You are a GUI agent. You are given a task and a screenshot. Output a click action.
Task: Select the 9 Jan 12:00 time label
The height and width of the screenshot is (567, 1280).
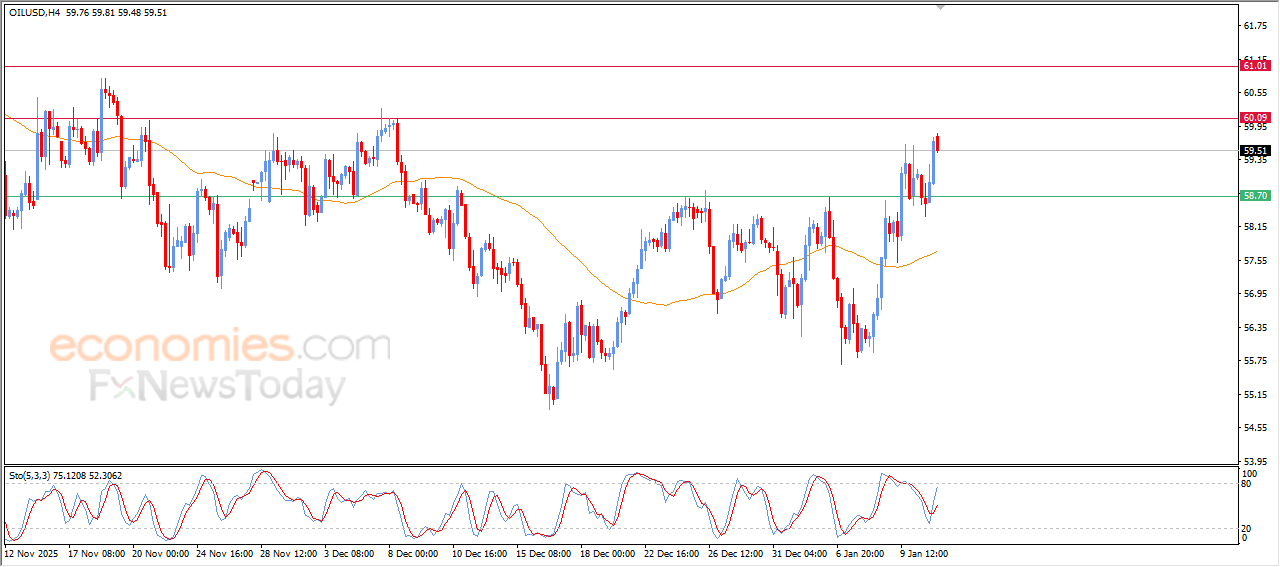click(923, 552)
